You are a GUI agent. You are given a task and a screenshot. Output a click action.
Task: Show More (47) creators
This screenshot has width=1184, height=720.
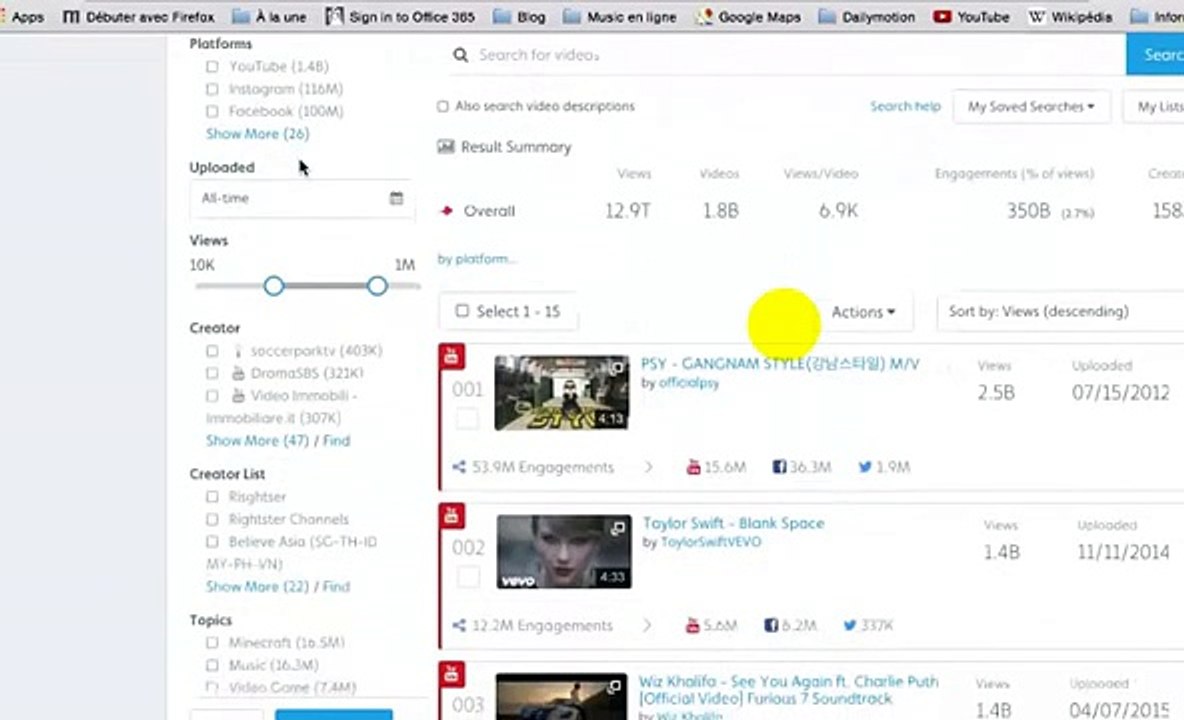tap(257, 441)
